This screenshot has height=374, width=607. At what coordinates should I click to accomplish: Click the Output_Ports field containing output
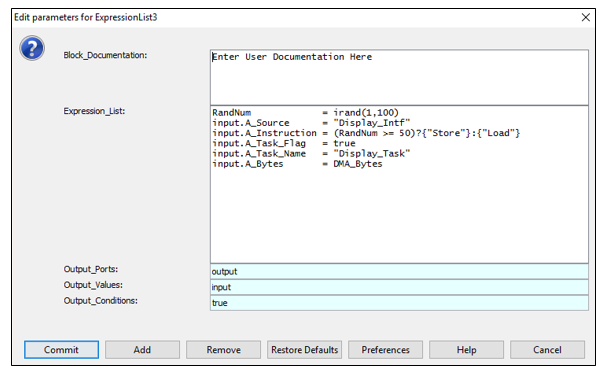point(399,271)
